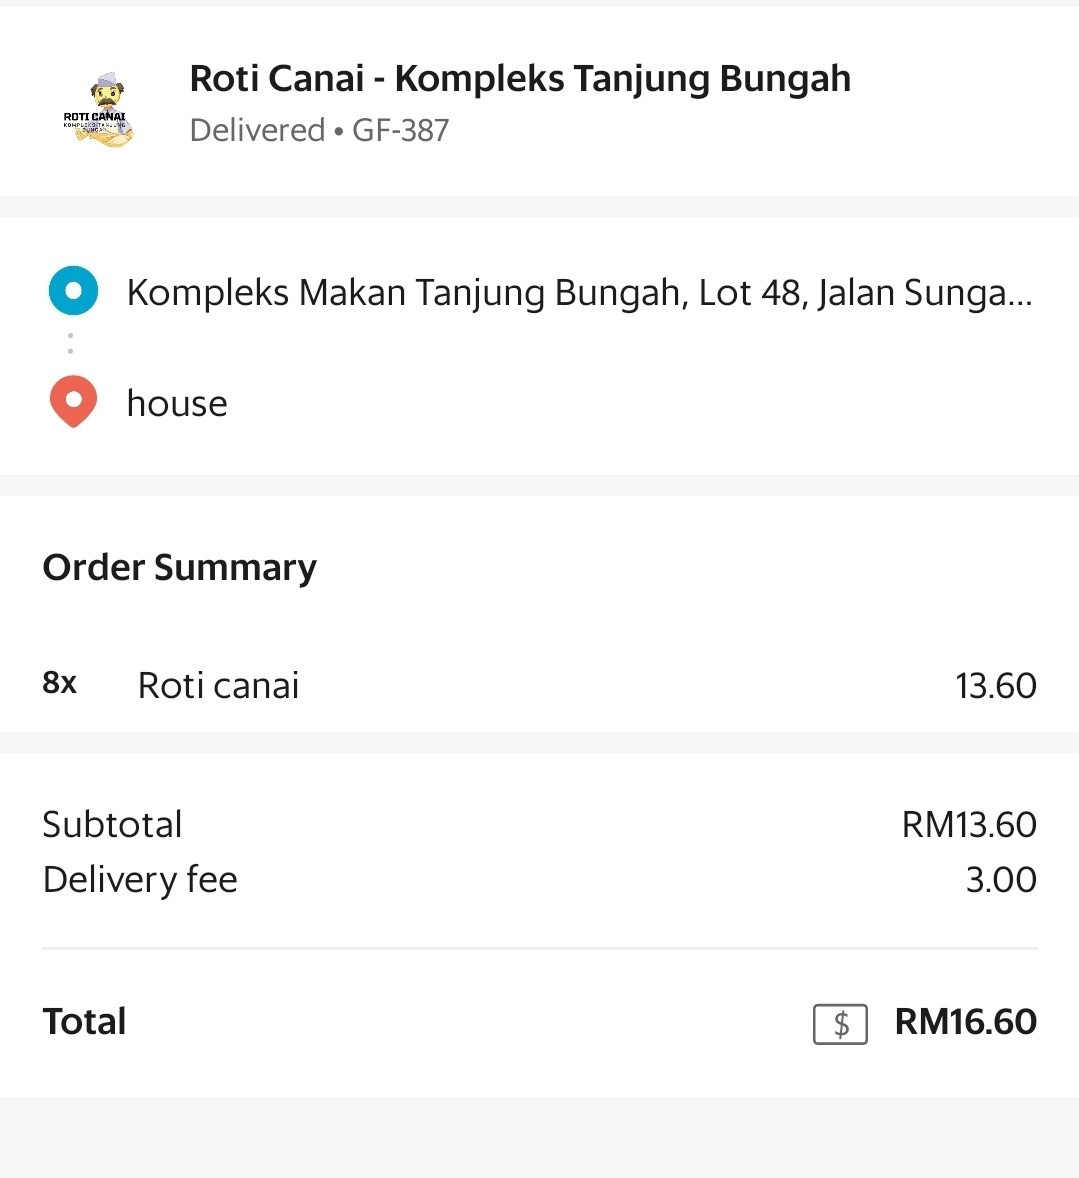
Task: Tap the RM16.60 total amount
Action: (x=966, y=1022)
